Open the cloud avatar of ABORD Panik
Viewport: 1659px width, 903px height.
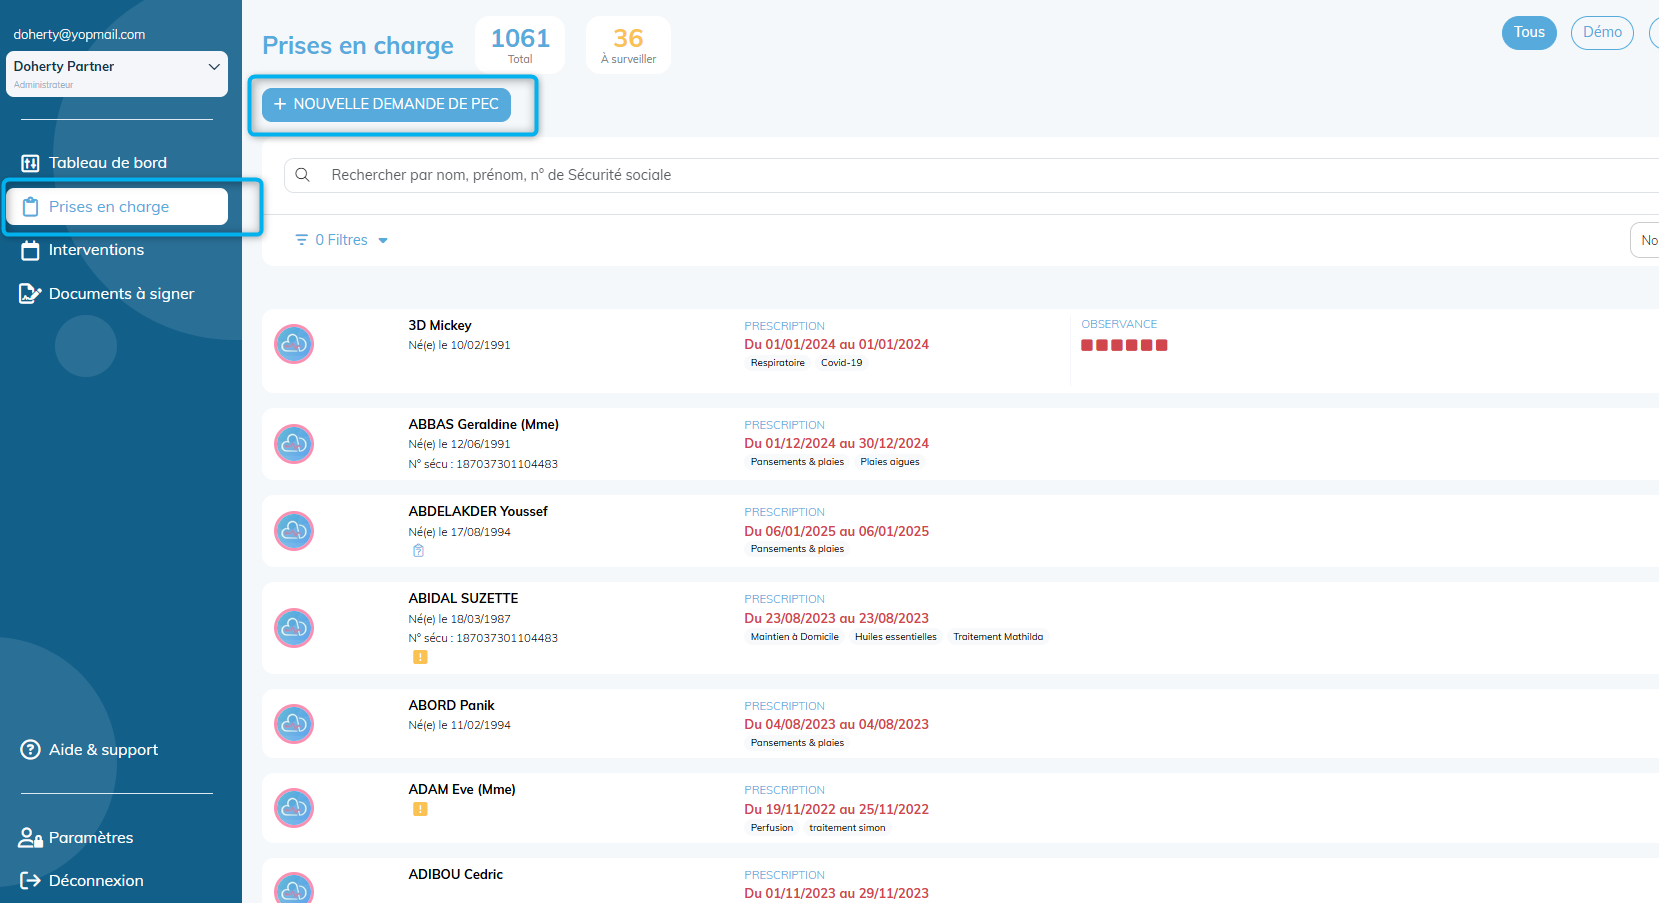point(294,724)
